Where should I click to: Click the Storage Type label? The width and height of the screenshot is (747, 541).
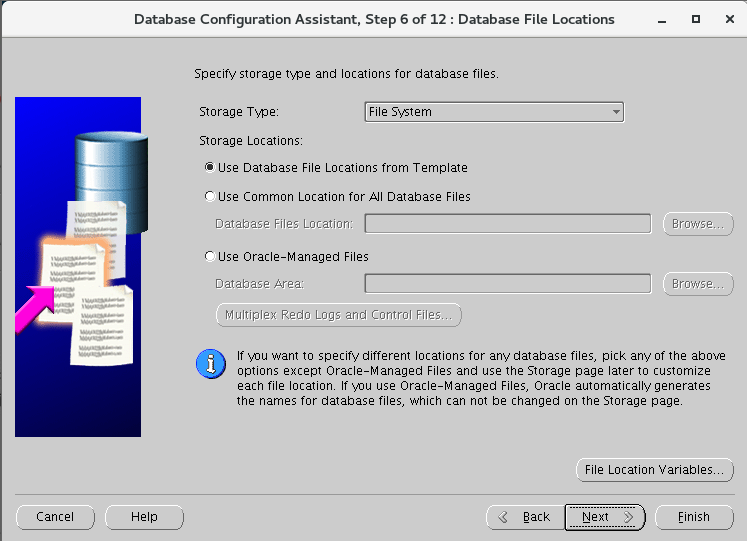click(239, 112)
